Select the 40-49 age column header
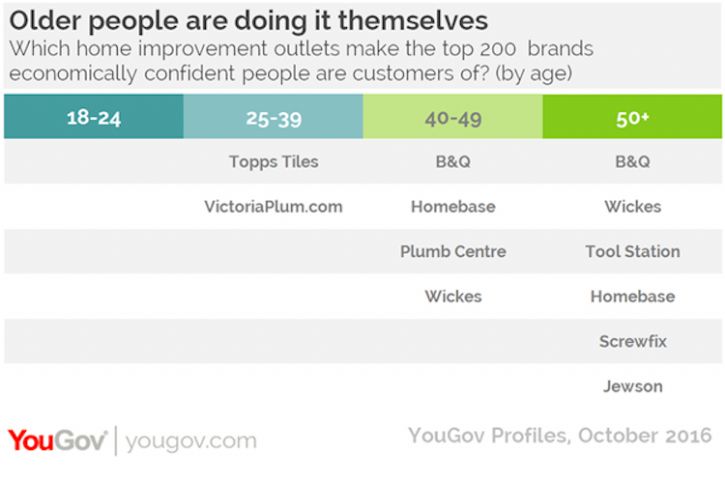The height and width of the screenshot is (483, 725). coord(453,116)
